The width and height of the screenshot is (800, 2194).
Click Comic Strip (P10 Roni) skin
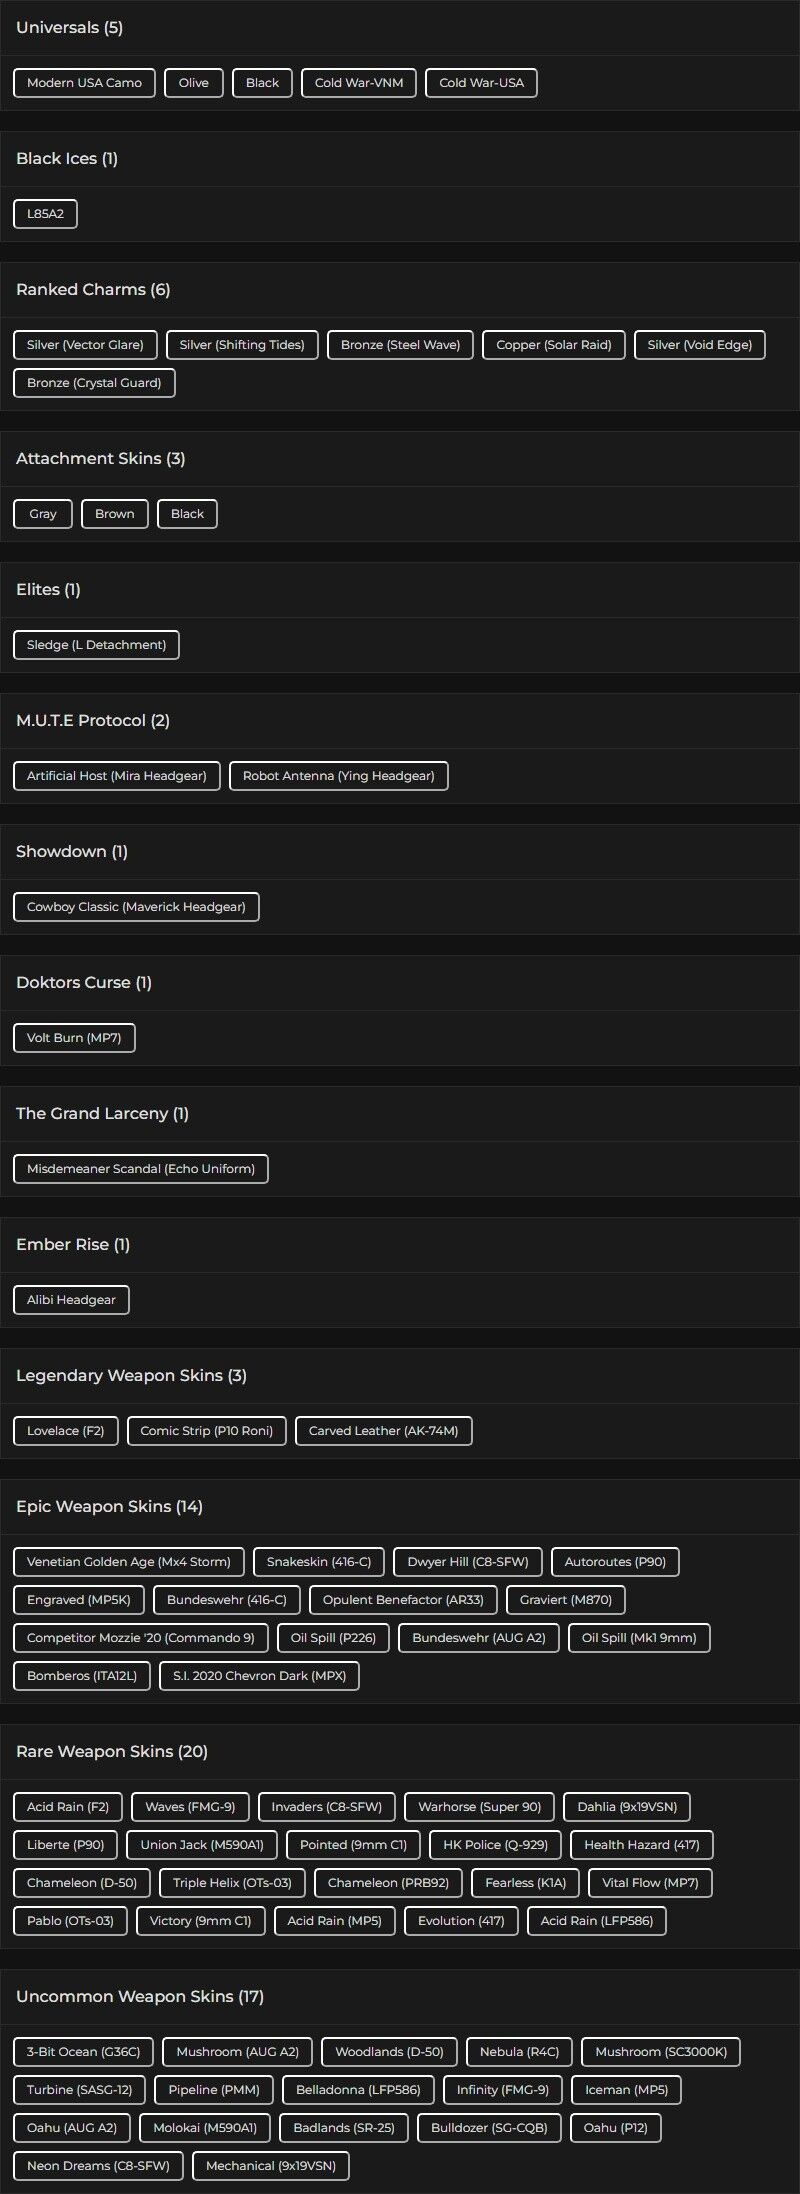(206, 1431)
